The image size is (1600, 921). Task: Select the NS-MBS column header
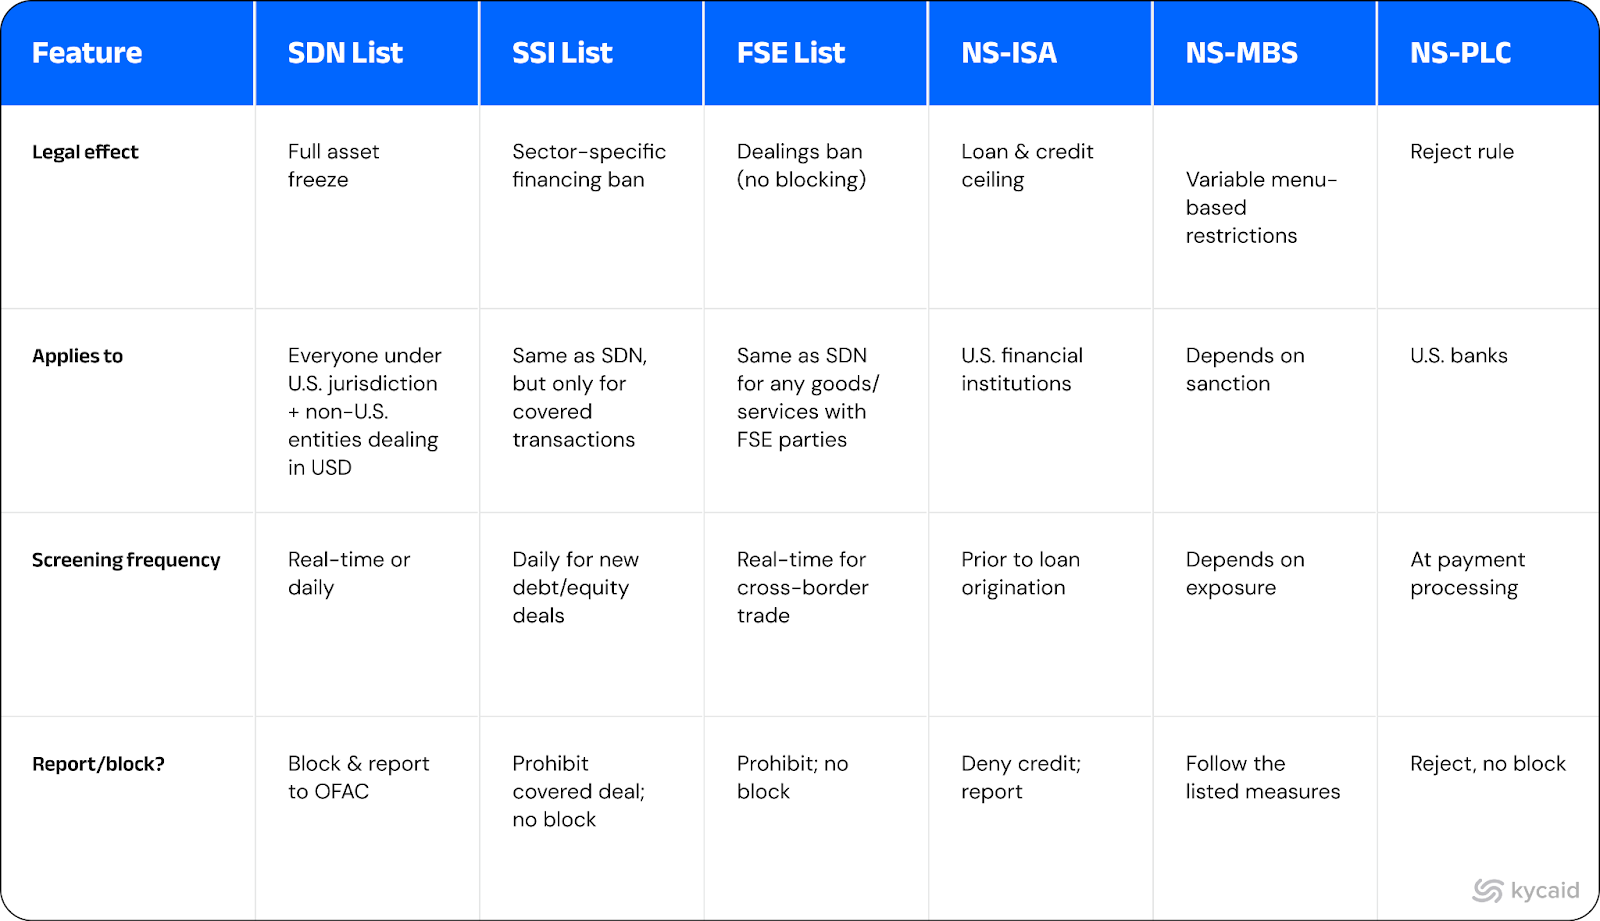pos(1242,53)
